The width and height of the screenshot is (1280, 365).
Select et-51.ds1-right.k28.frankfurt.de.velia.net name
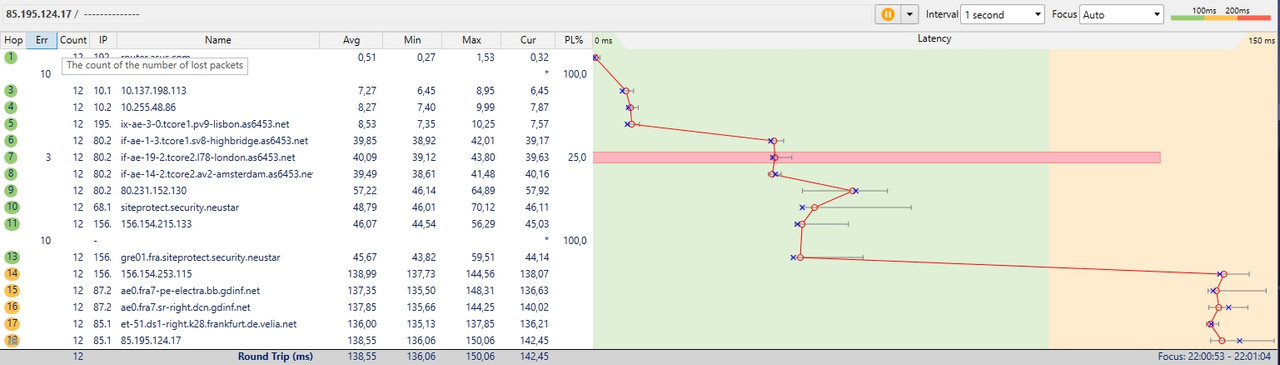208,324
